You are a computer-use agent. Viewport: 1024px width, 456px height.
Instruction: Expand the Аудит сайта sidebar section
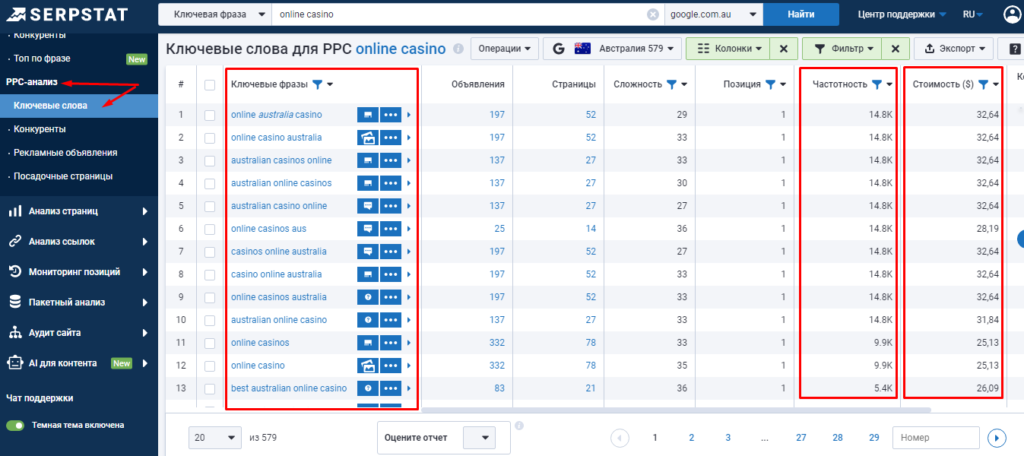click(x=78, y=333)
